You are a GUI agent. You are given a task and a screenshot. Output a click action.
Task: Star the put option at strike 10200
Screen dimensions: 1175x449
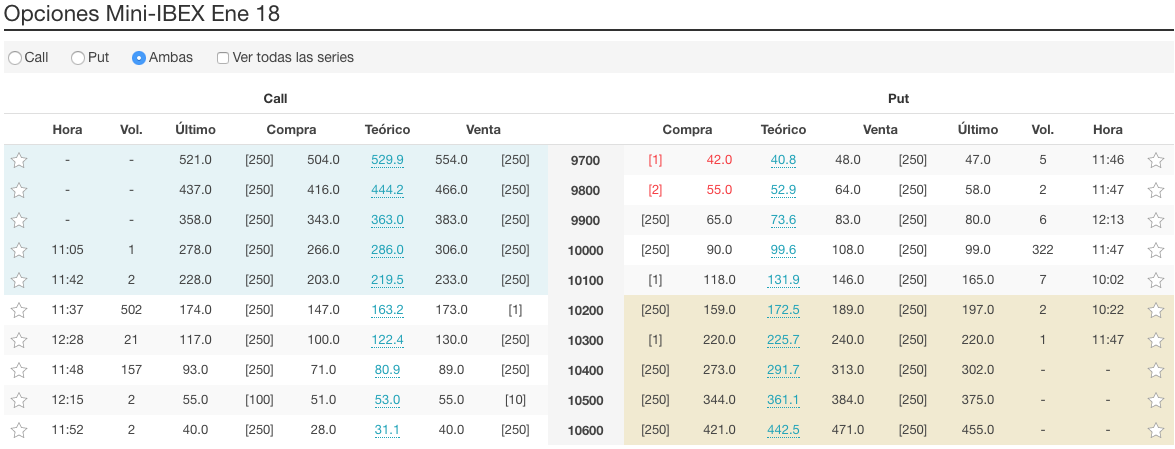click(1156, 310)
